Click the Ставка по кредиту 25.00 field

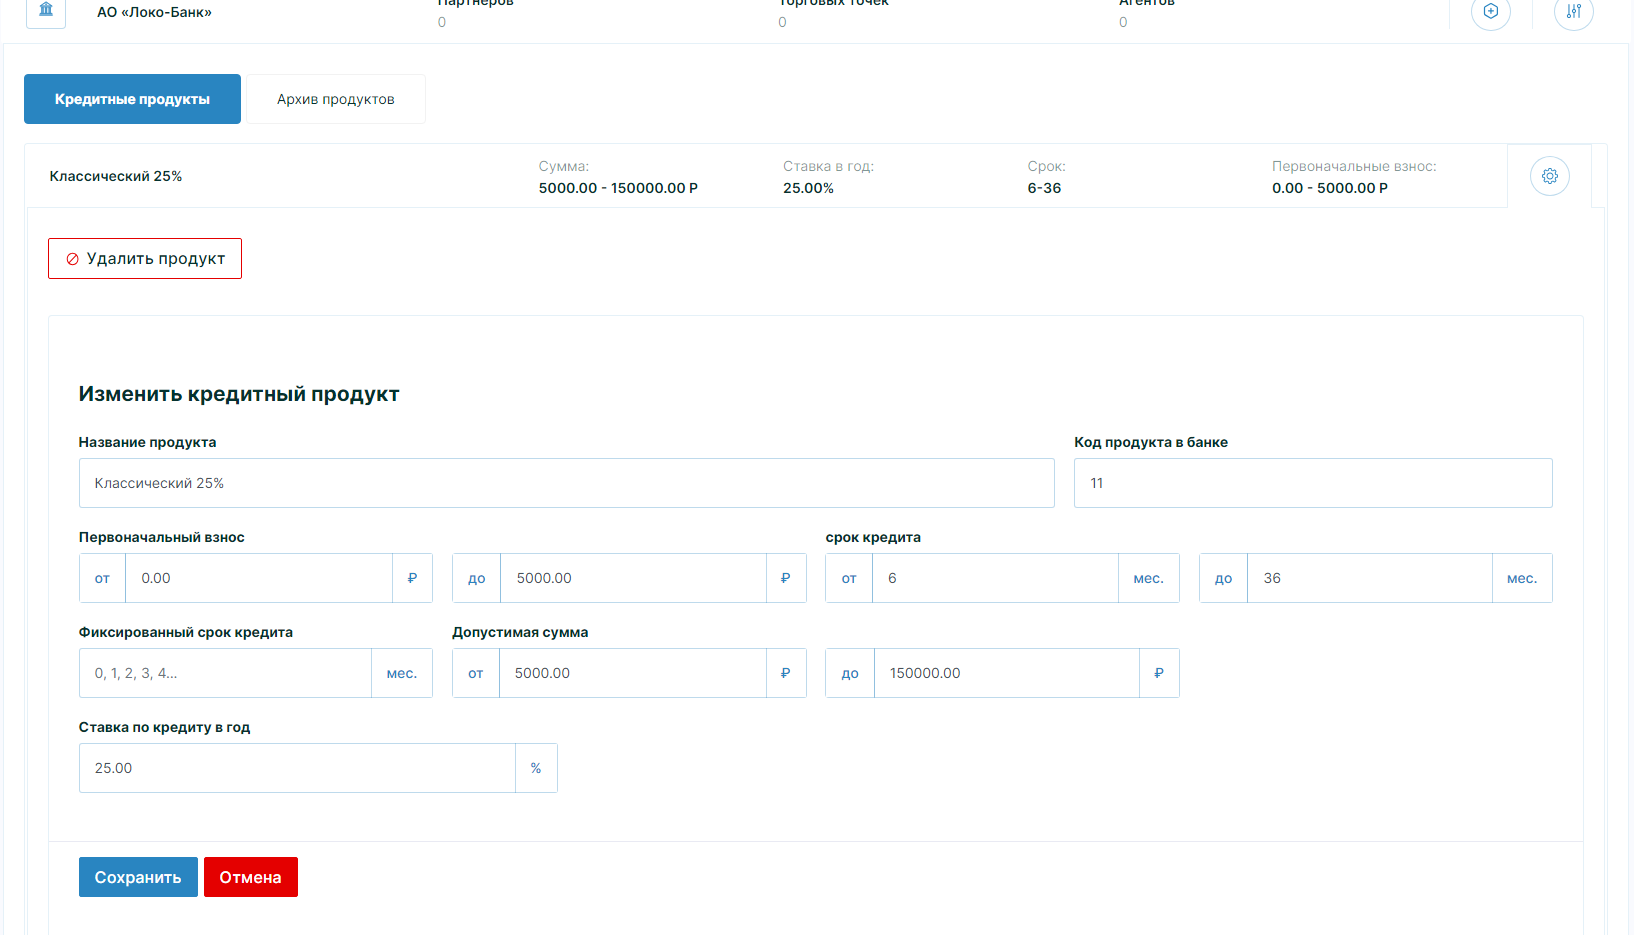tap(297, 768)
